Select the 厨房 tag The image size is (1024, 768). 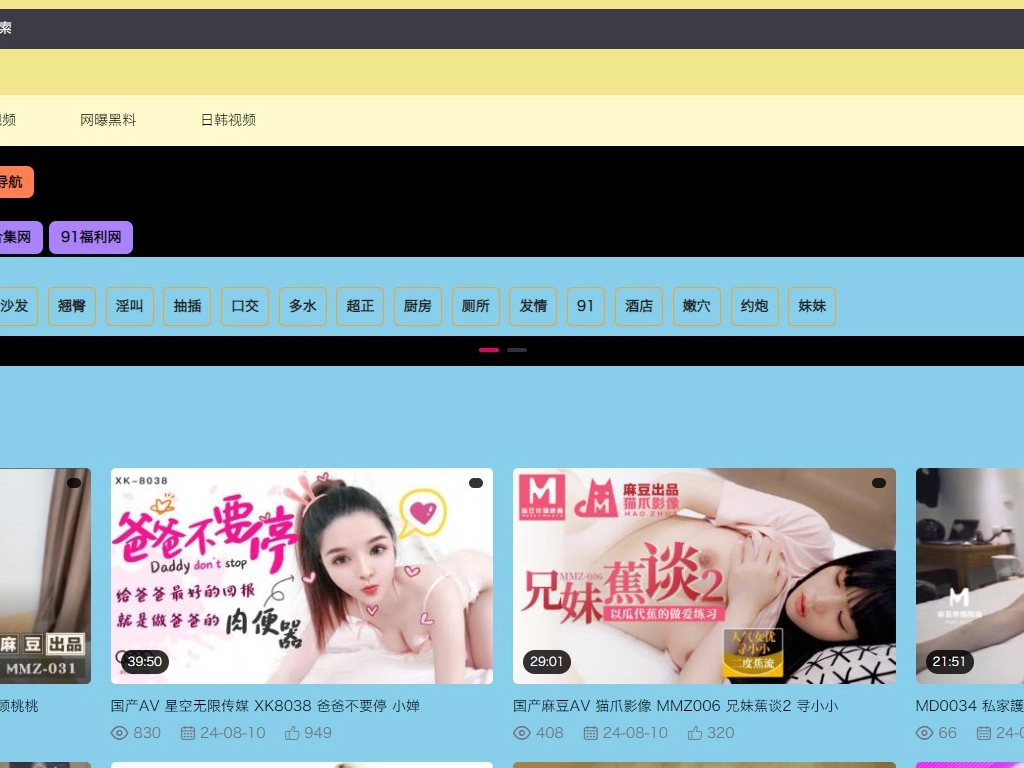(x=418, y=306)
